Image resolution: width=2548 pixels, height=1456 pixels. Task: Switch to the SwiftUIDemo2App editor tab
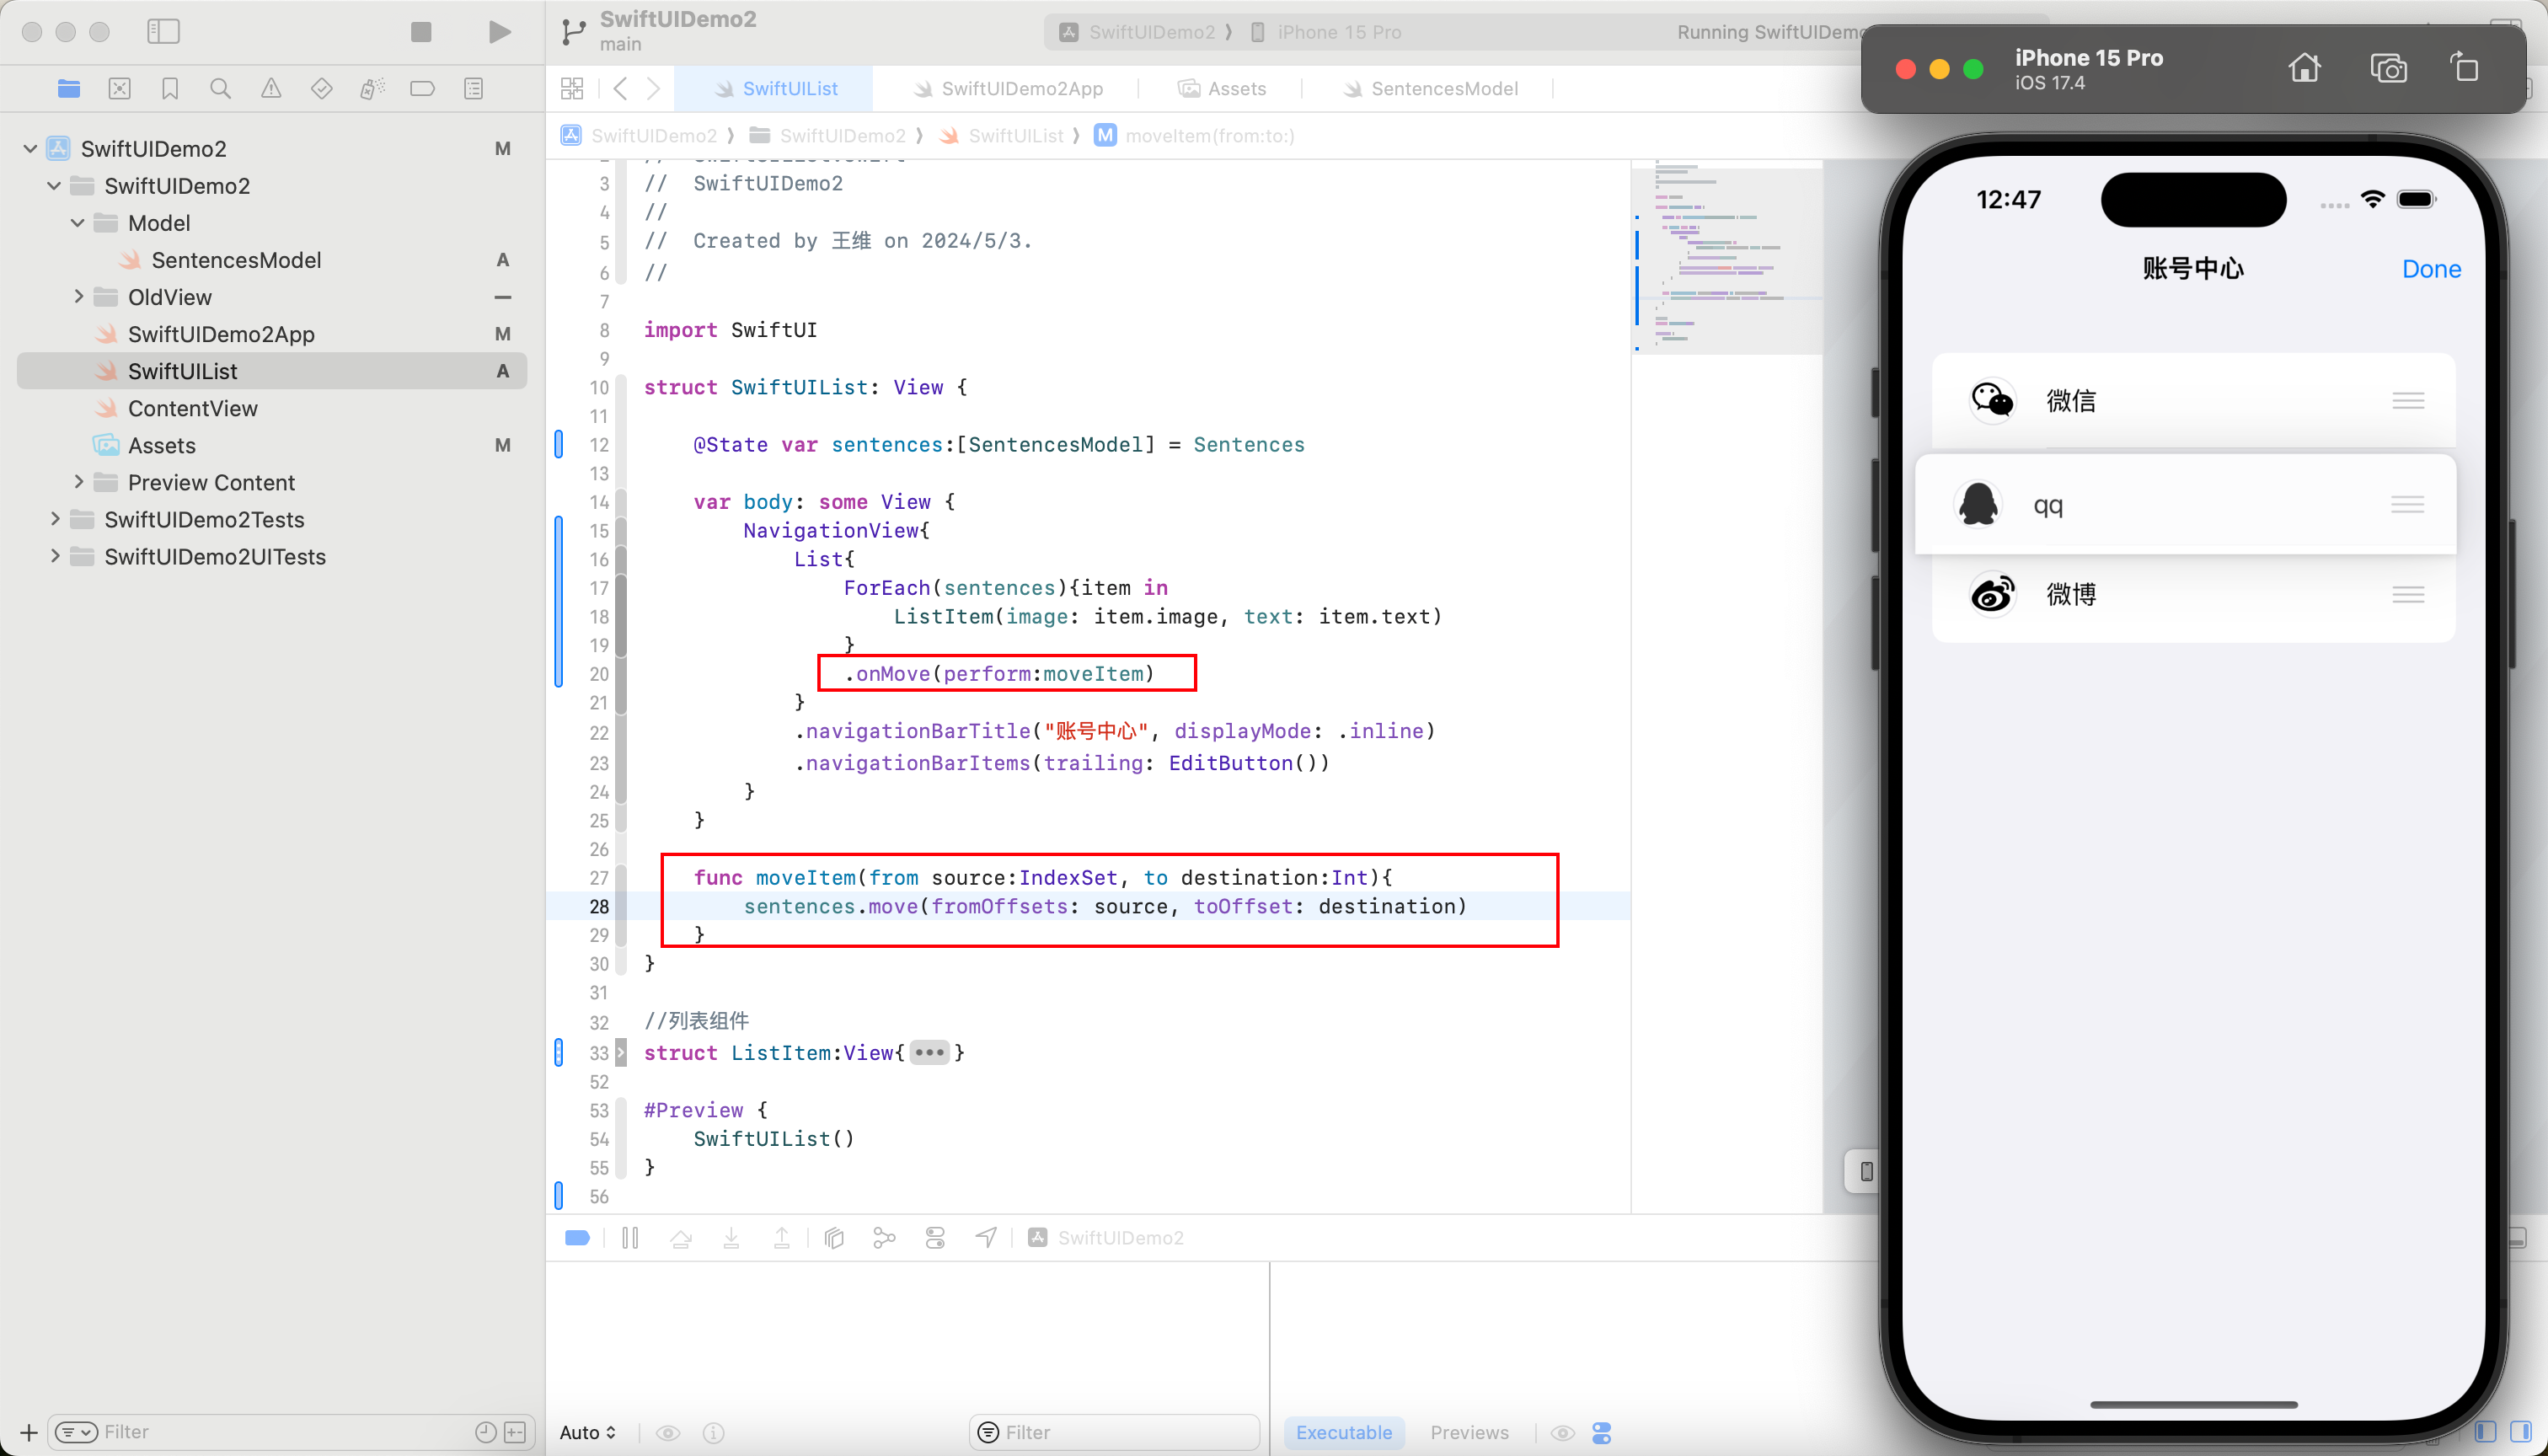1008,89
